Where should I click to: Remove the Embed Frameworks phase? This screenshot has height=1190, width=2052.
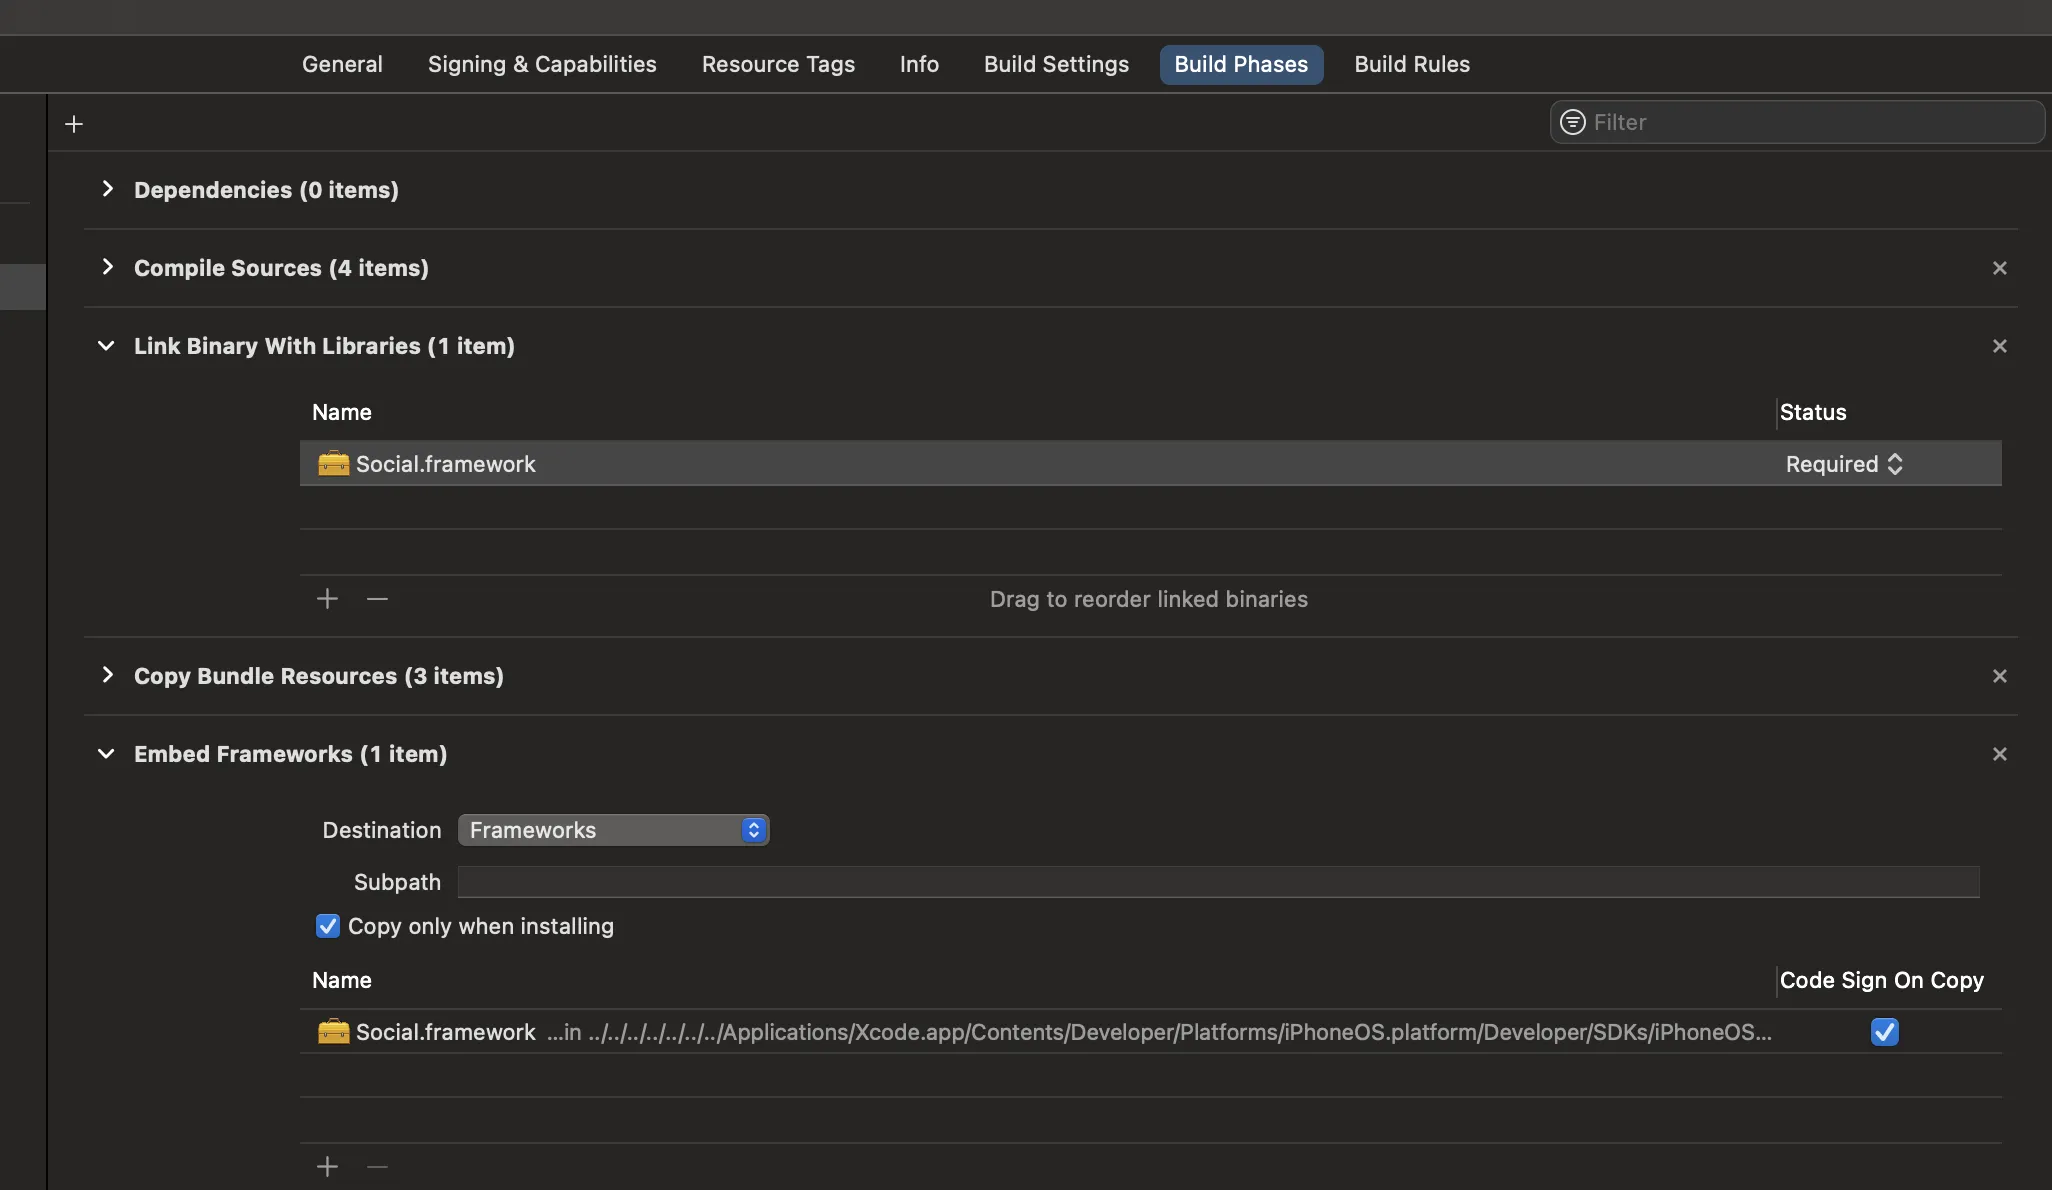pos(1999,754)
